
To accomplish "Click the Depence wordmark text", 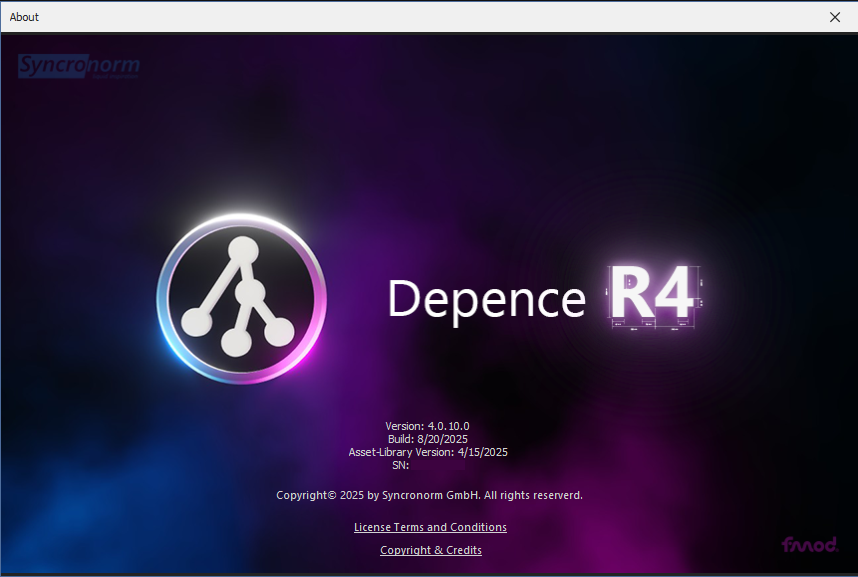I will click(x=486, y=298).
